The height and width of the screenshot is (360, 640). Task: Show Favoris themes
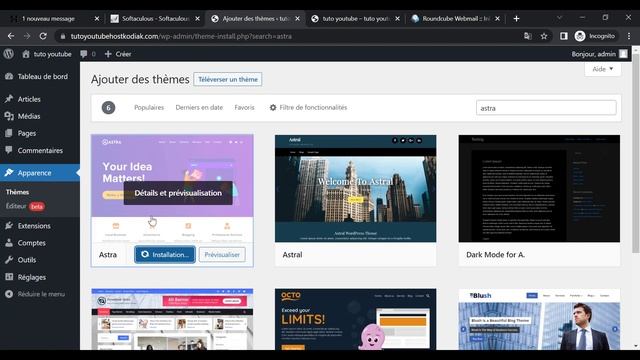244,107
